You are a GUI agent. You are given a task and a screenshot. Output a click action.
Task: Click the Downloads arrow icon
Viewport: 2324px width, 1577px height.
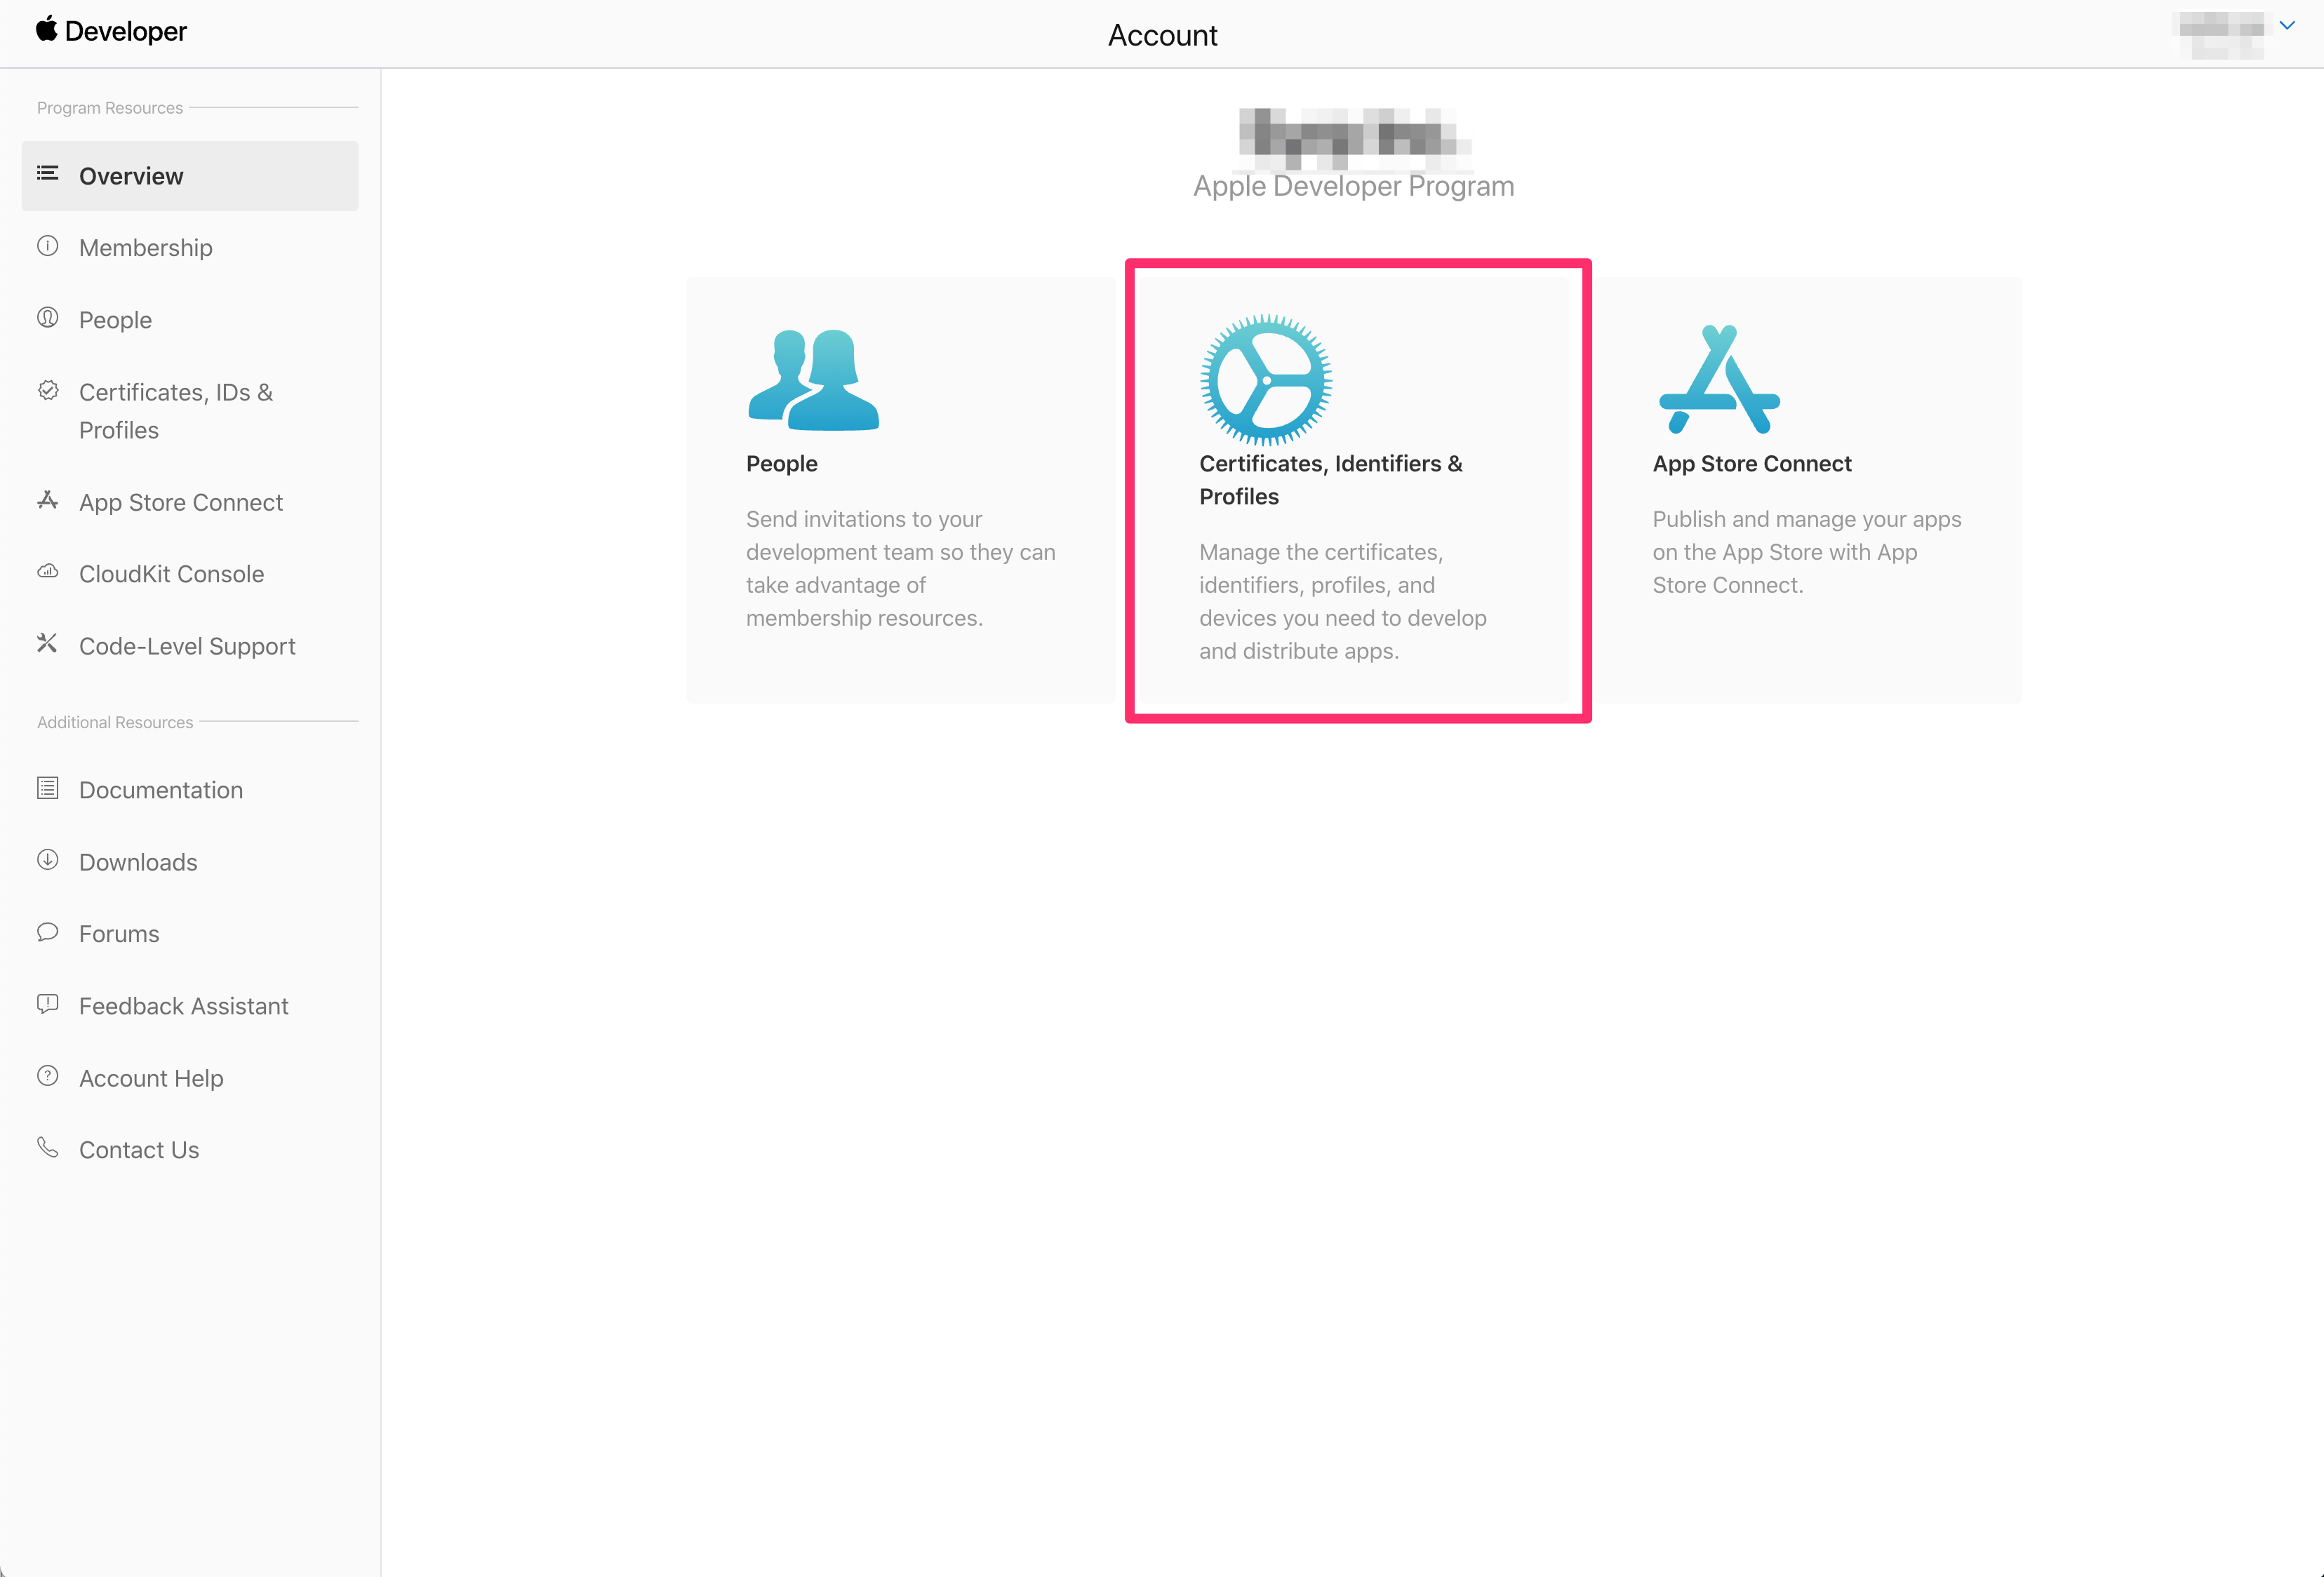[x=47, y=860]
